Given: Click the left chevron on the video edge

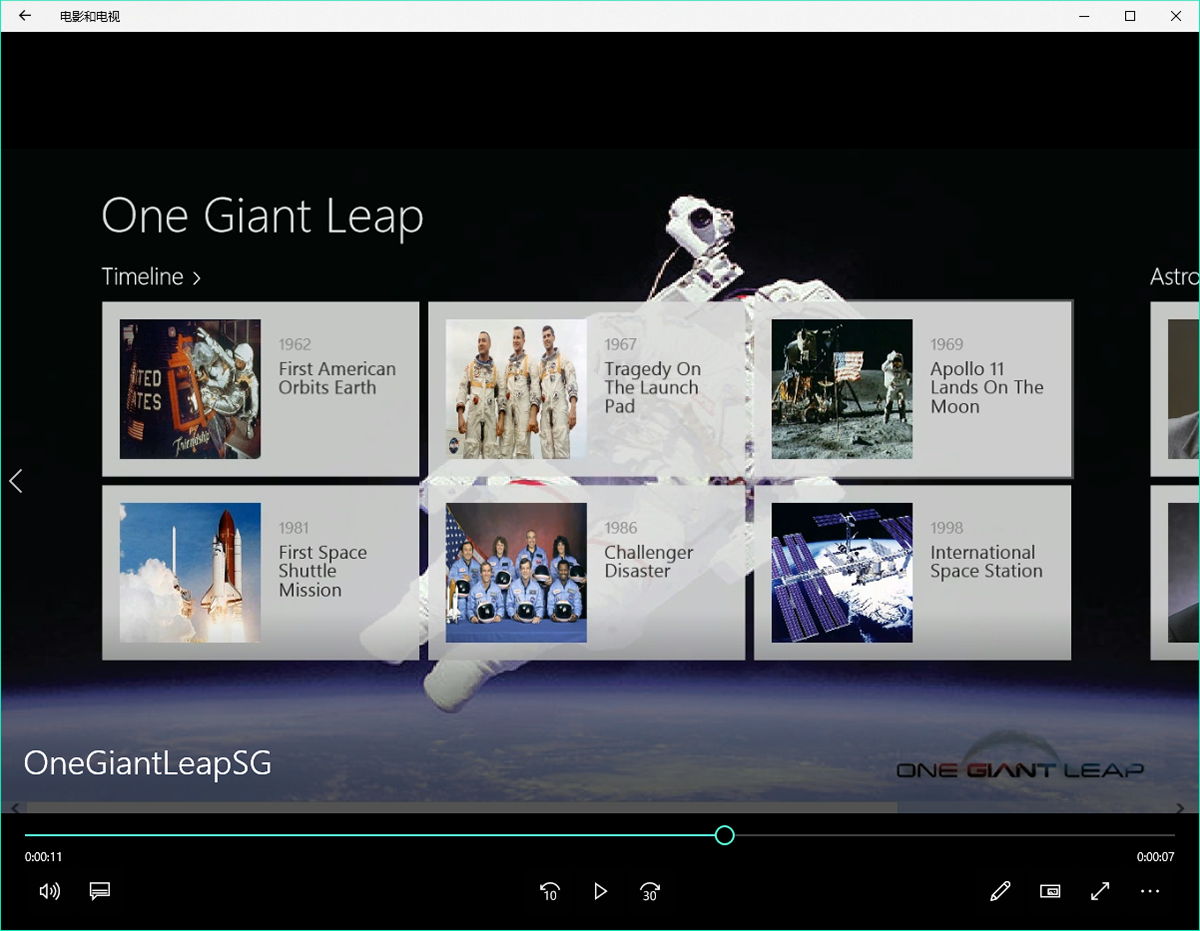Looking at the screenshot, I should [x=15, y=481].
